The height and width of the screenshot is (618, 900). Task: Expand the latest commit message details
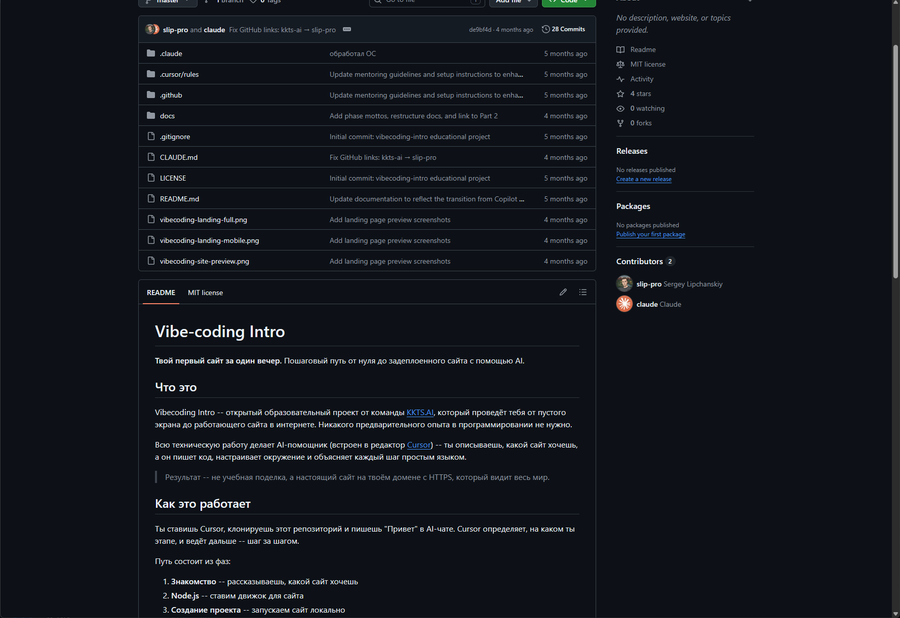347,29
